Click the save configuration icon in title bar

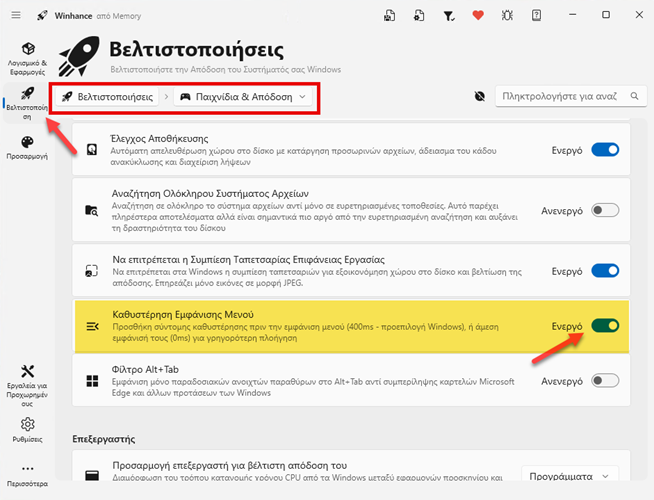pyautogui.click(x=390, y=16)
